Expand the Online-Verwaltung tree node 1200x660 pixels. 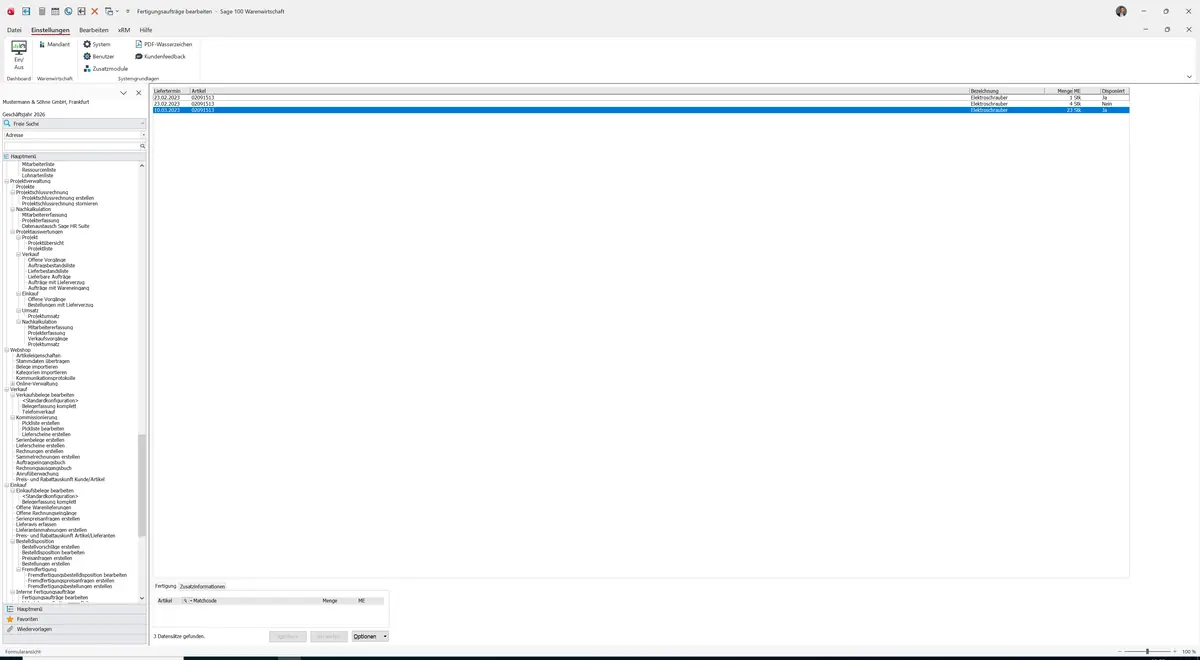pos(13,384)
